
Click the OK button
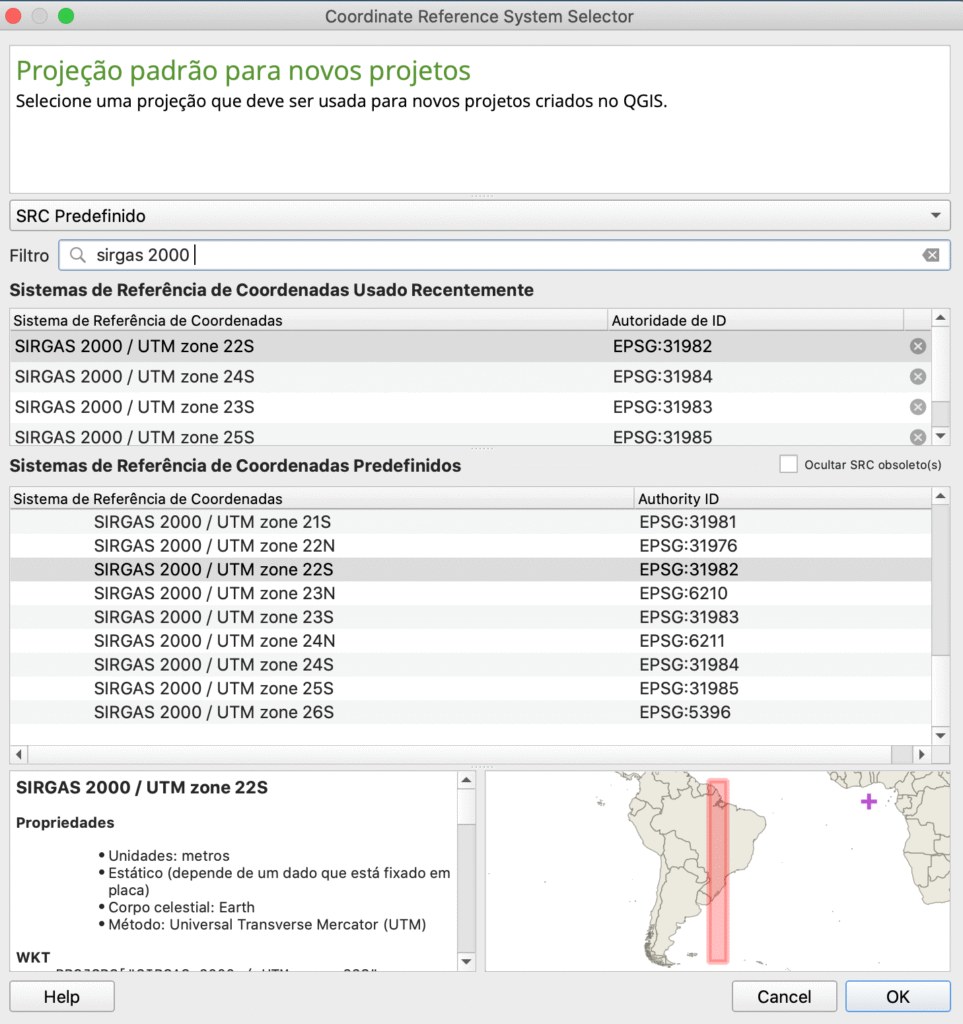[898, 997]
